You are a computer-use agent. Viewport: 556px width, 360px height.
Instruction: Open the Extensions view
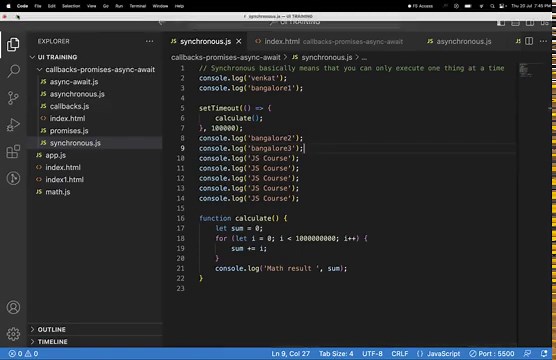pos(13,151)
